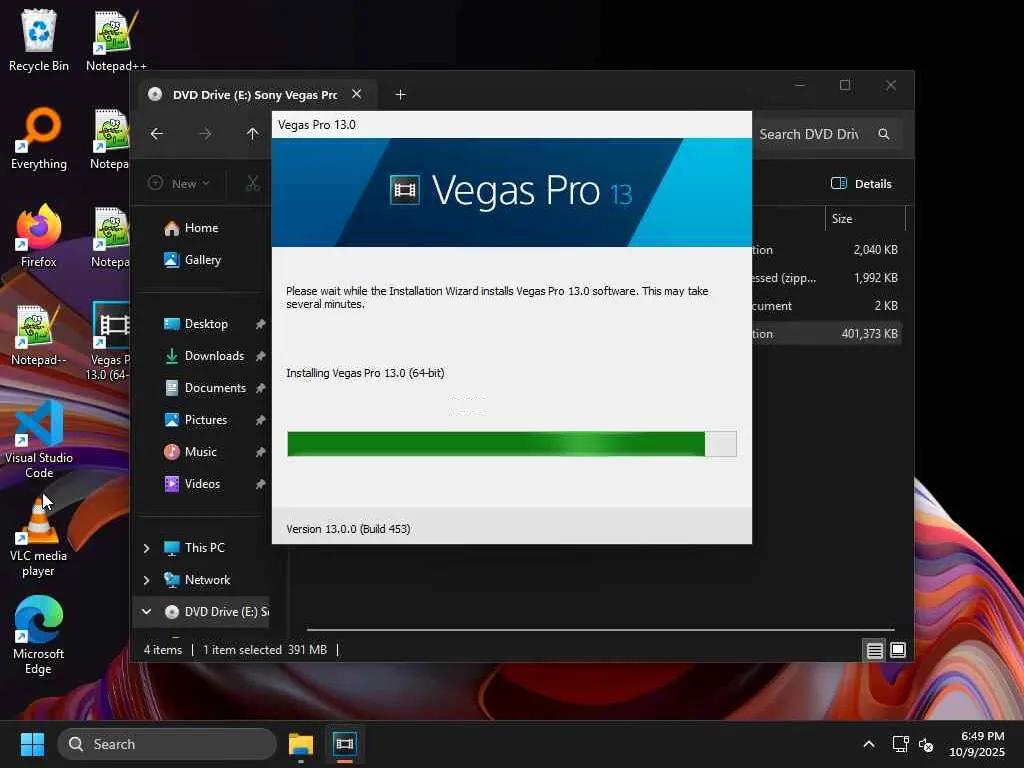Image resolution: width=1024 pixels, height=768 pixels.
Task: Switch Explorer to details list view icon
Action: [x=874, y=650]
